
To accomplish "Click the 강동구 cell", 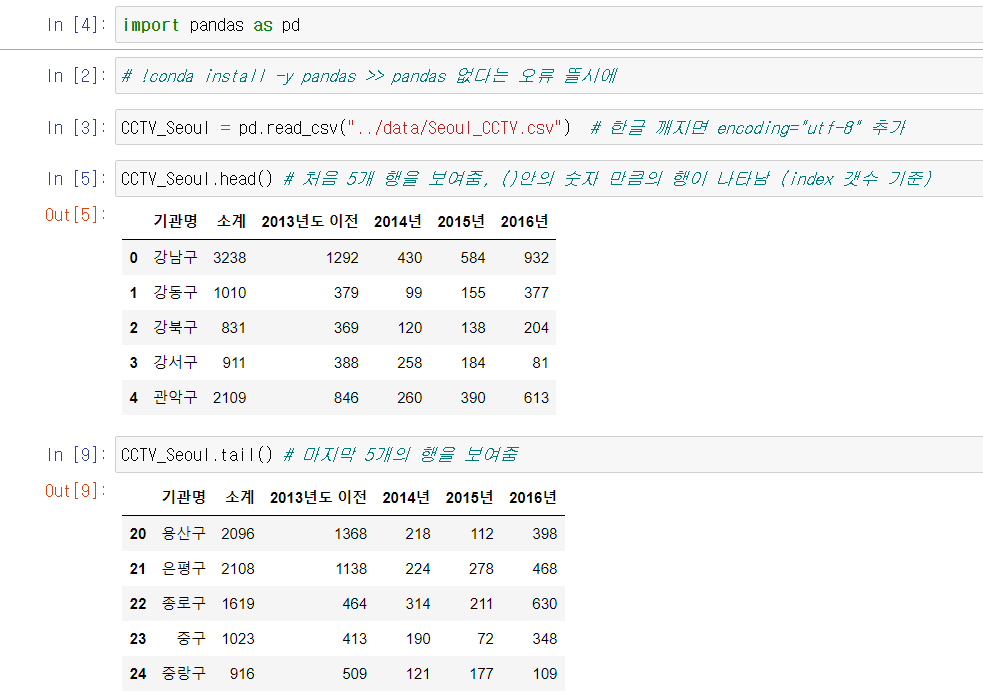I will [x=176, y=292].
